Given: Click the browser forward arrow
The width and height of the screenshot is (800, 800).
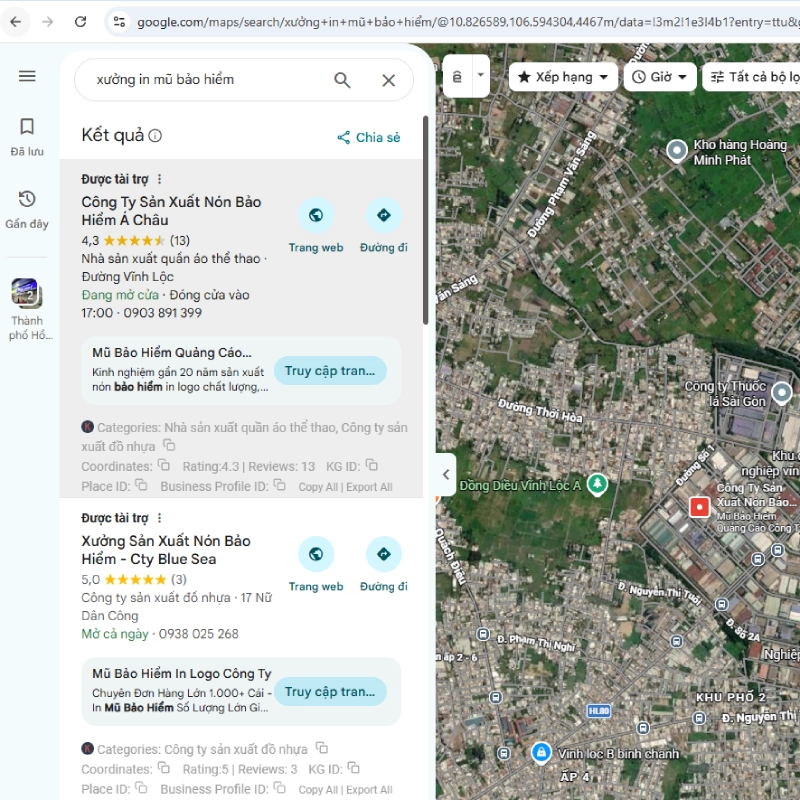Looking at the screenshot, I should (47, 22).
